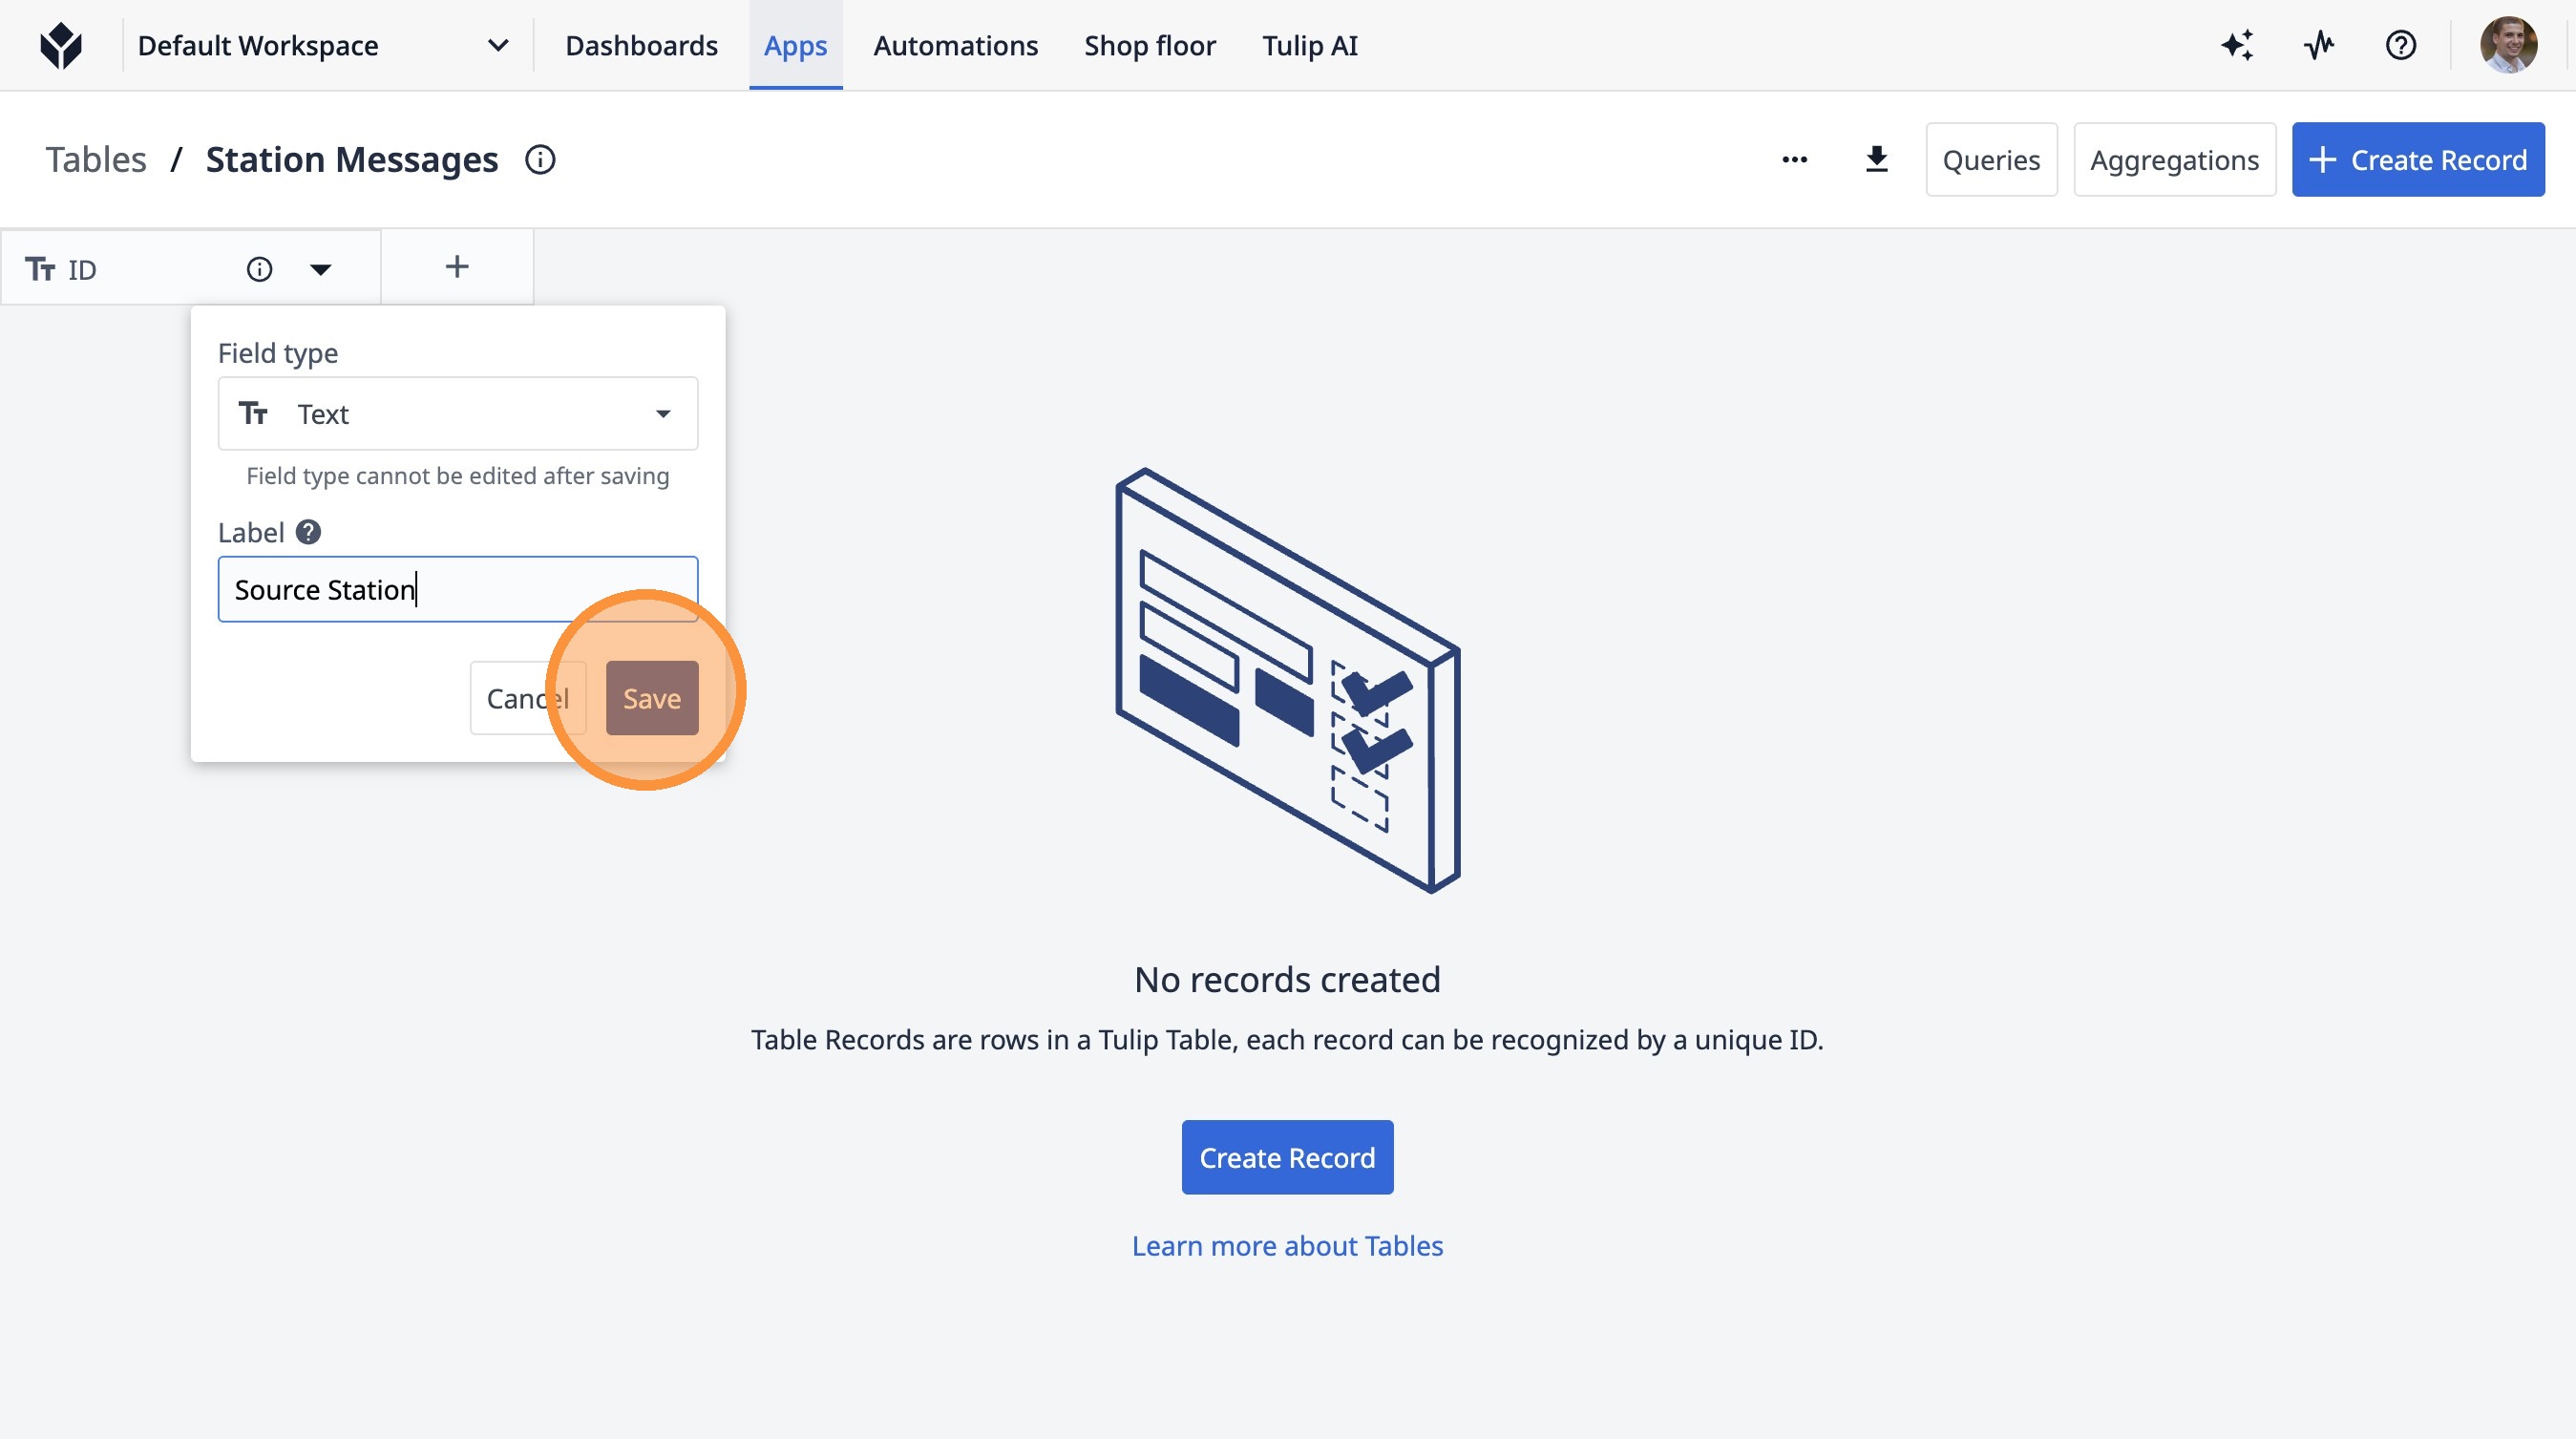Screen dimensions: 2576x1439
Task: Click the Tulip logo home icon
Action: [x=61, y=45]
